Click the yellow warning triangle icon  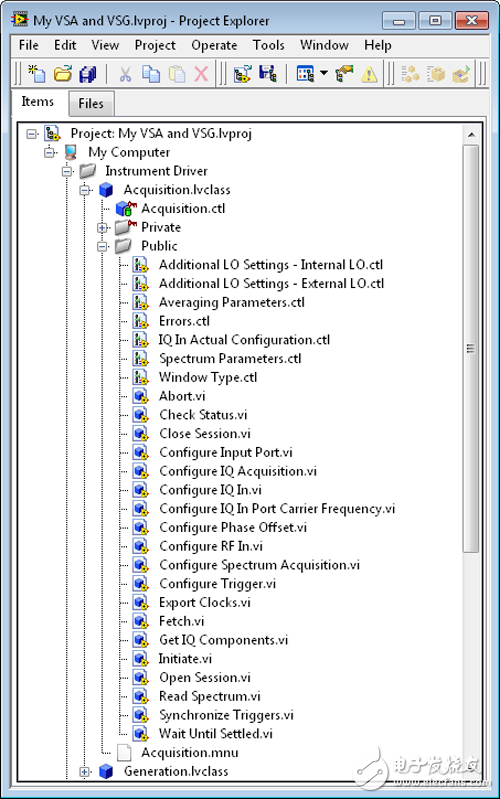tap(369, 74)
